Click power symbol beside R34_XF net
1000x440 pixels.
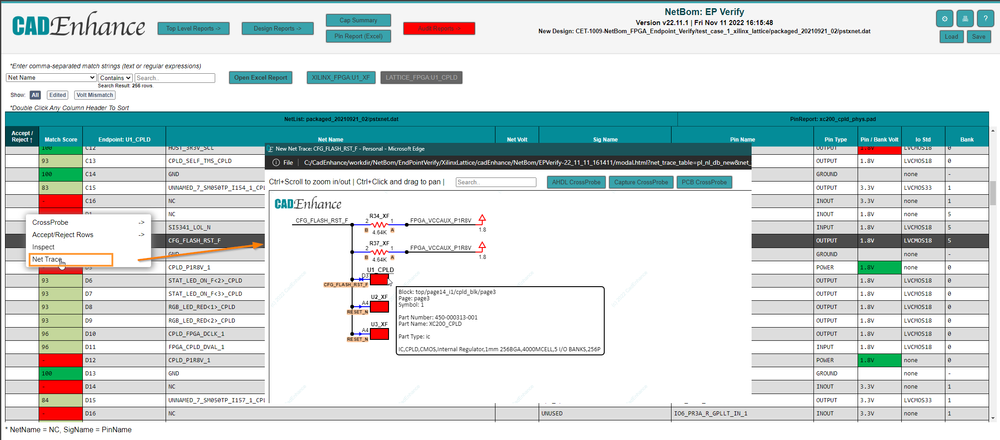pos(483,219)
